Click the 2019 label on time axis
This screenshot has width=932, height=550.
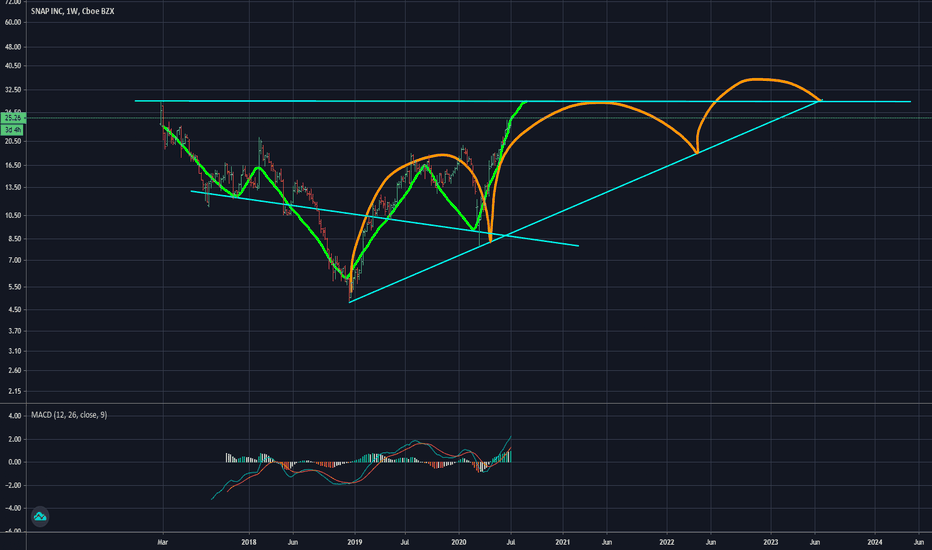[x=355, y=542]
